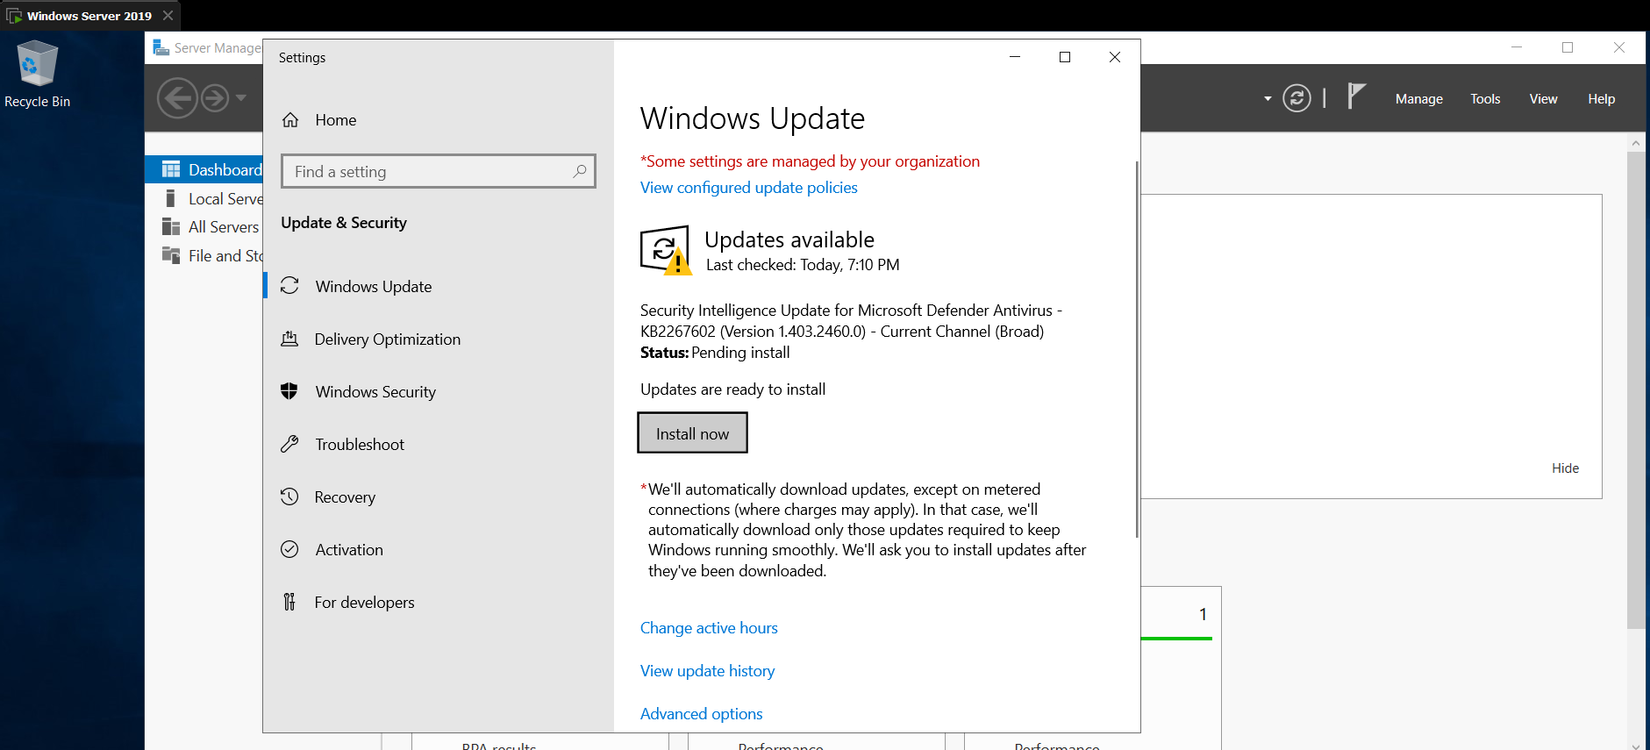Click the Server Manager notifications flag
1650x750 pixels.
tap(1356, 97)
